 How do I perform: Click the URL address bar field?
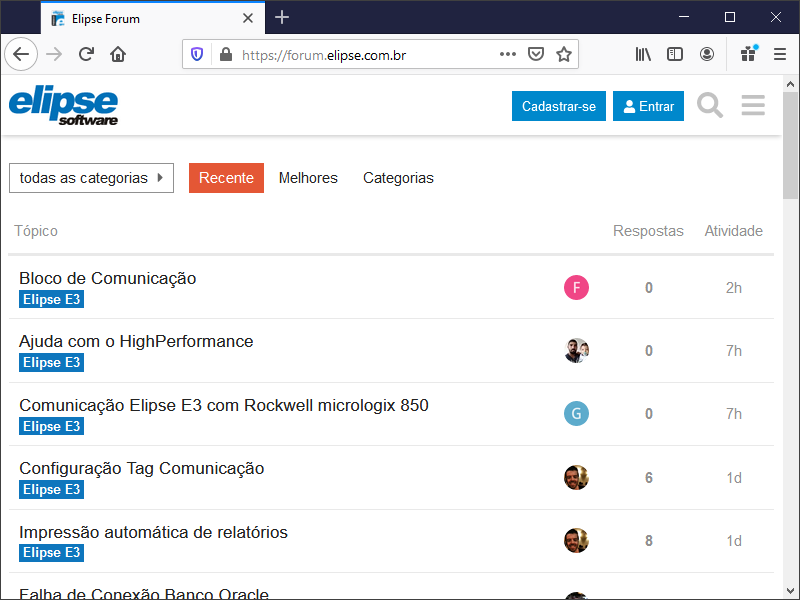(360, 55)
